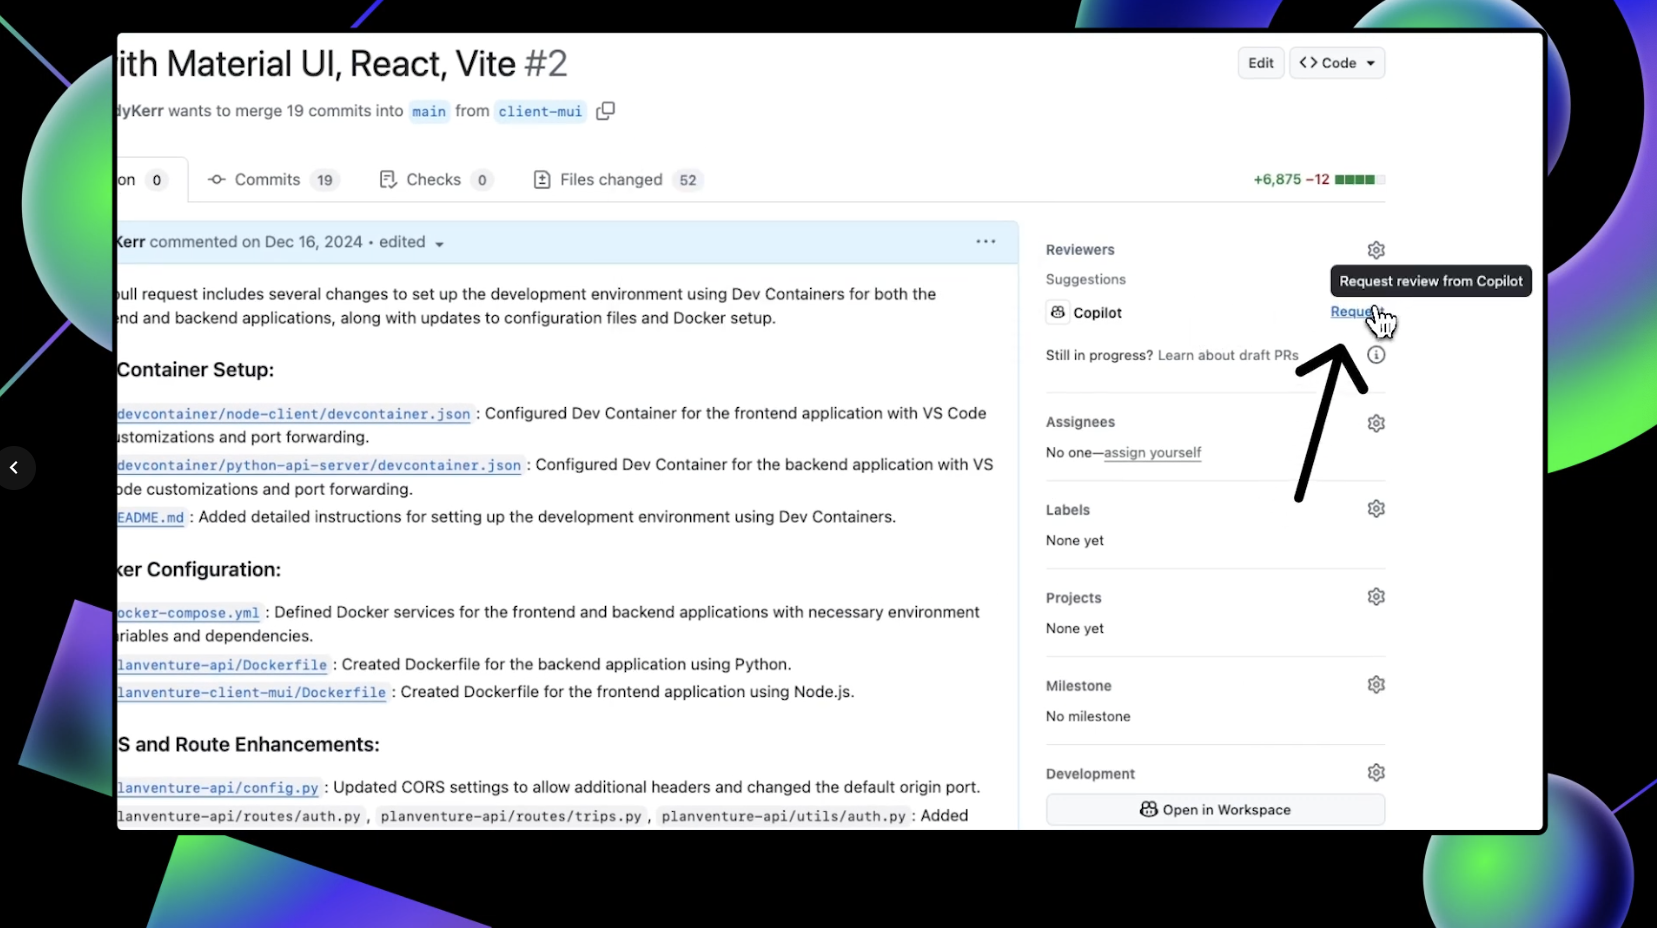The height and width of the screenshot is (928, 1657).
Task: Open the Reviewers settings gear
Action: [1376, 249]
